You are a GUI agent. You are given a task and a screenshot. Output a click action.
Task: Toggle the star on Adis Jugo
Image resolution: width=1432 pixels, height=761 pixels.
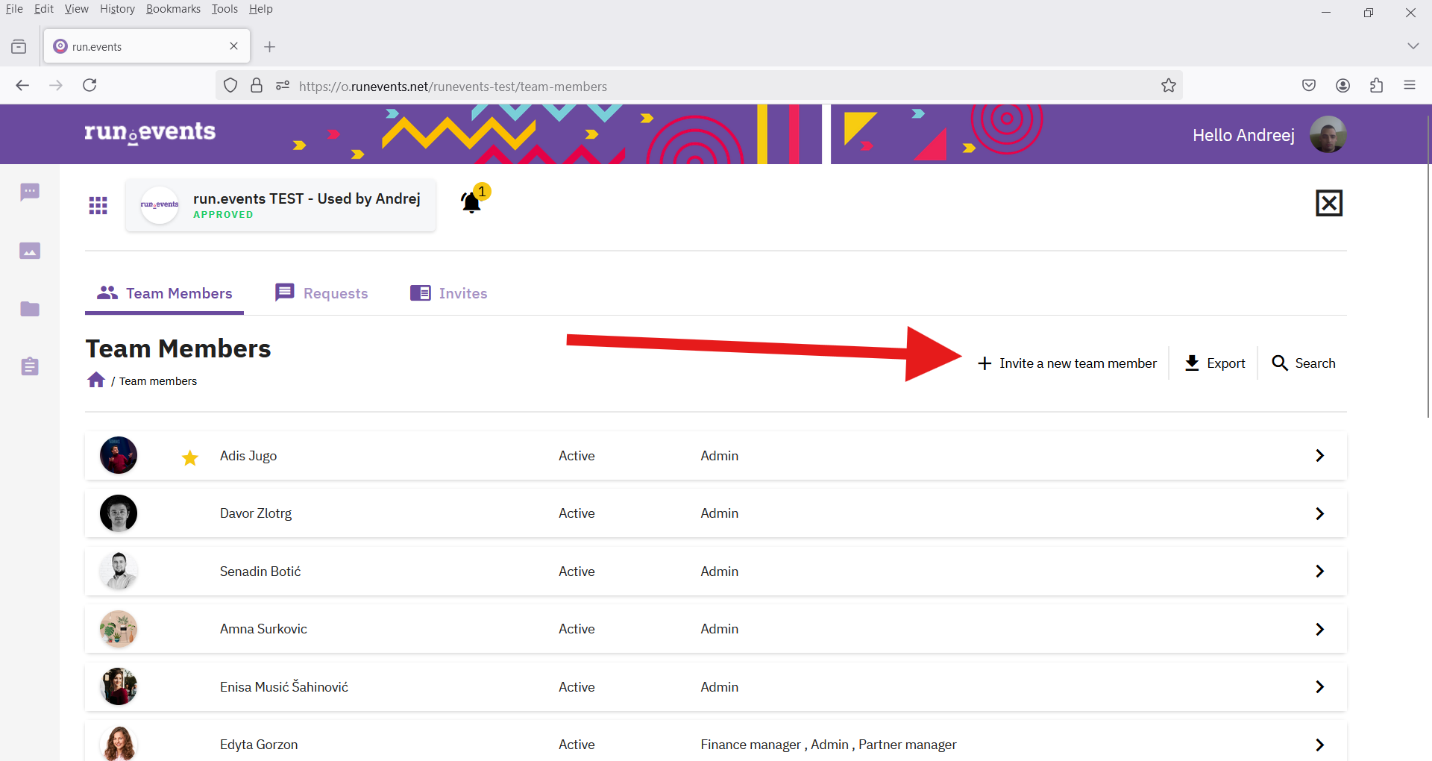190,457
